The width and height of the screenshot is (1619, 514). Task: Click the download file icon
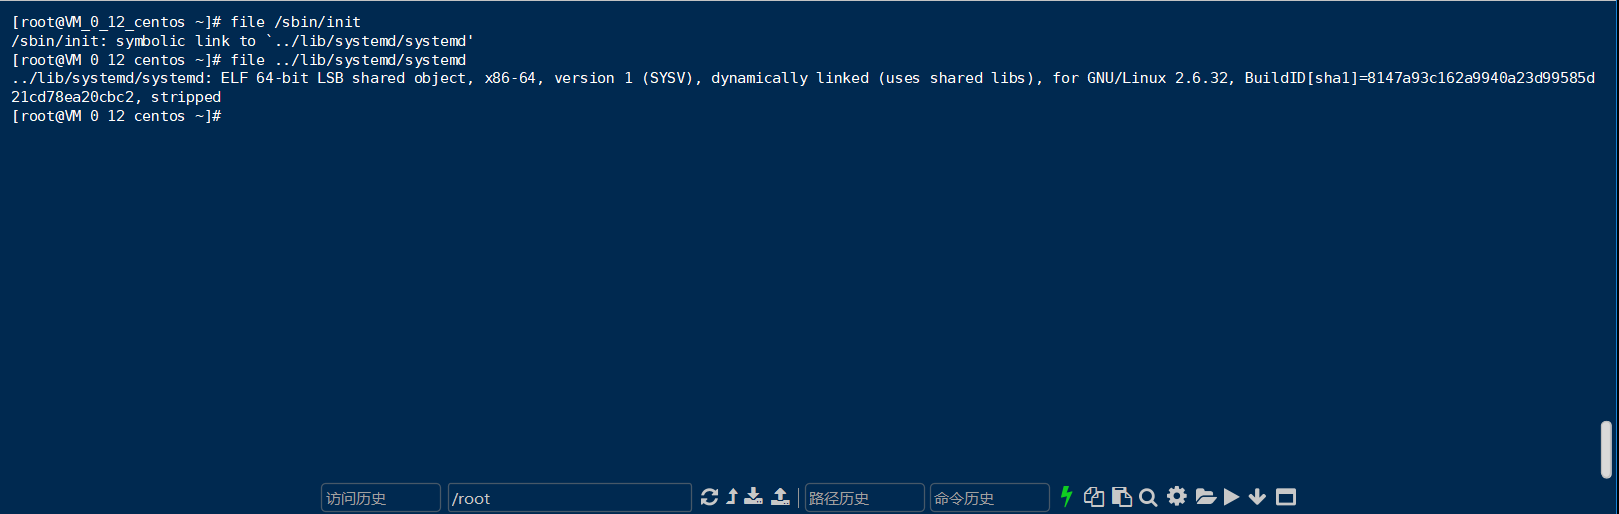pyautogui.click(x=754, y=496)
